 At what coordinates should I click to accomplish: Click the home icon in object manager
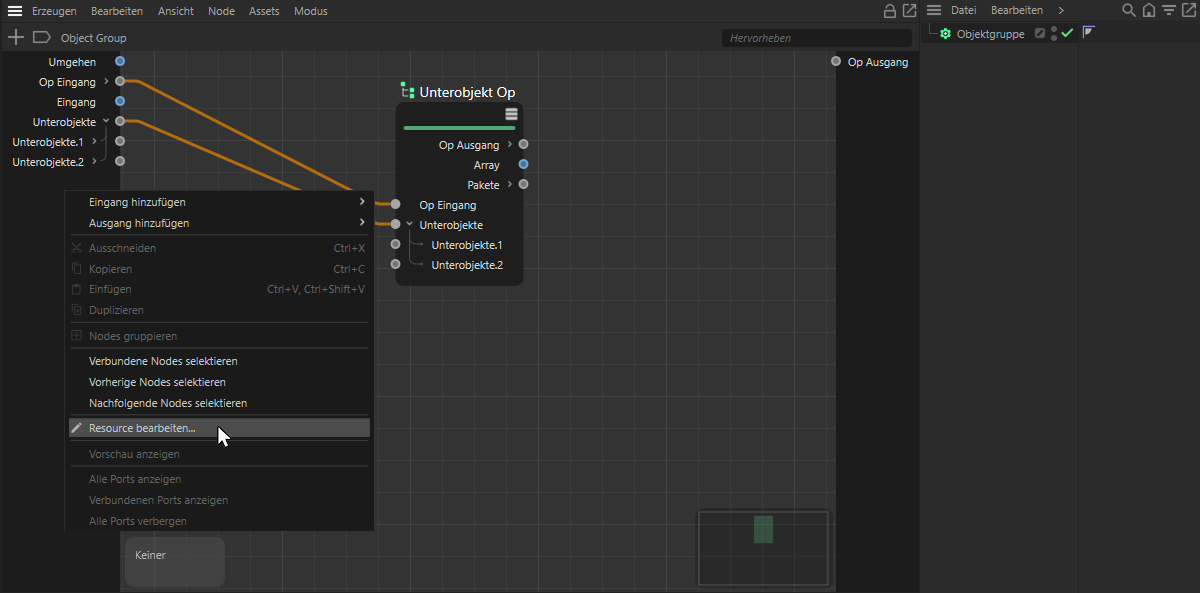click(1149, 10)
